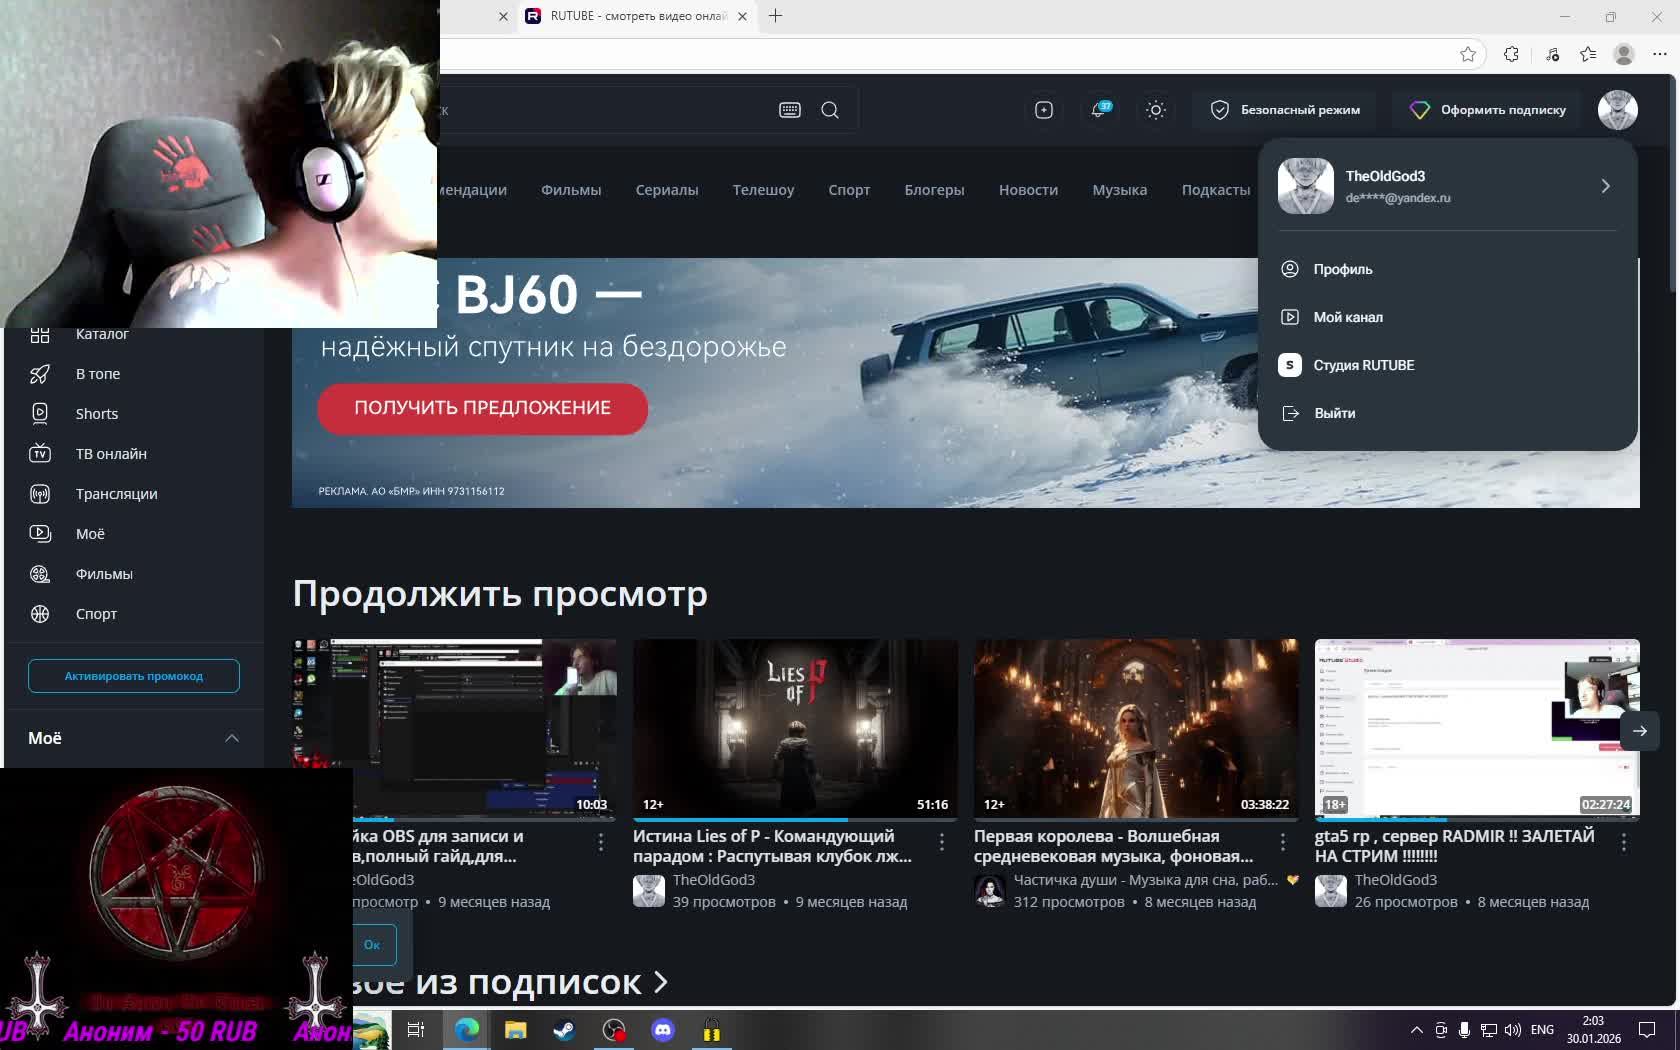Image resolution: width=1680 pixels, height=1050 pixels.
Task: Open the В топе rocket icon
Action: pyautogui.click(x=40, y=374)
